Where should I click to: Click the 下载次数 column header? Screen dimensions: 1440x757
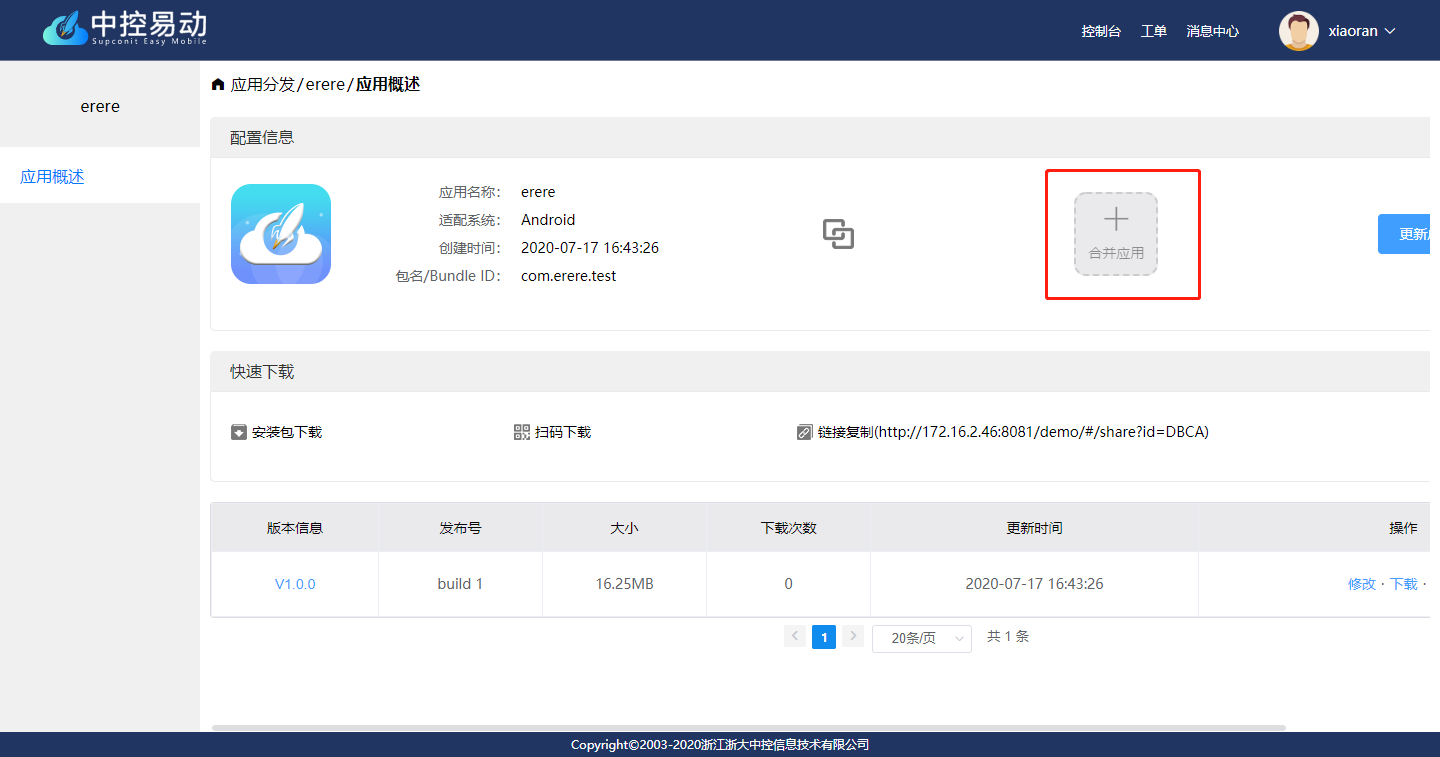(788, 528)
